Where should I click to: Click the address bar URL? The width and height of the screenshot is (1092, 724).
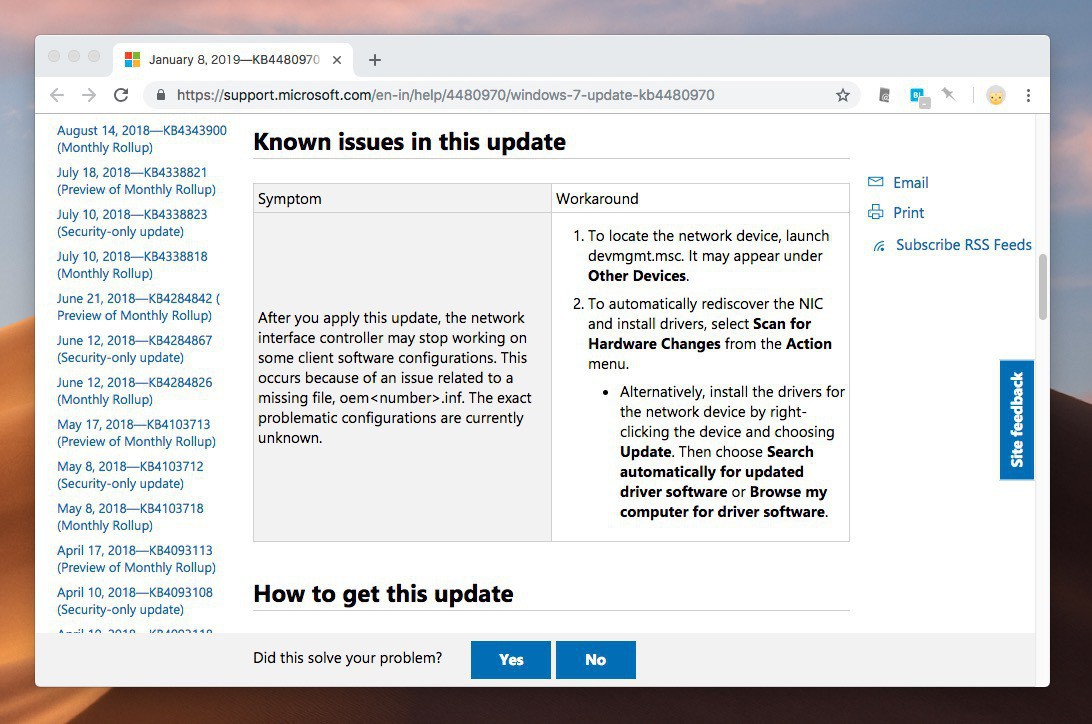(x=445, y=95)
